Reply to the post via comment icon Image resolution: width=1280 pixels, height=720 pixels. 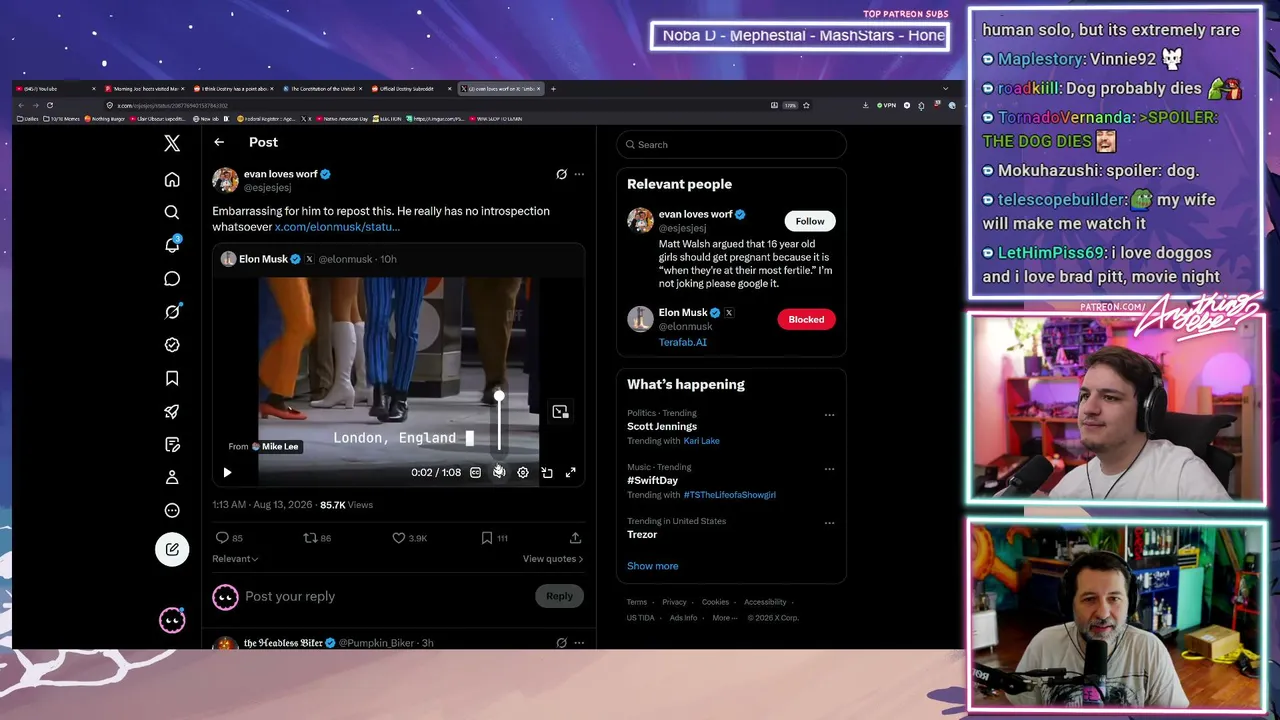222,538
